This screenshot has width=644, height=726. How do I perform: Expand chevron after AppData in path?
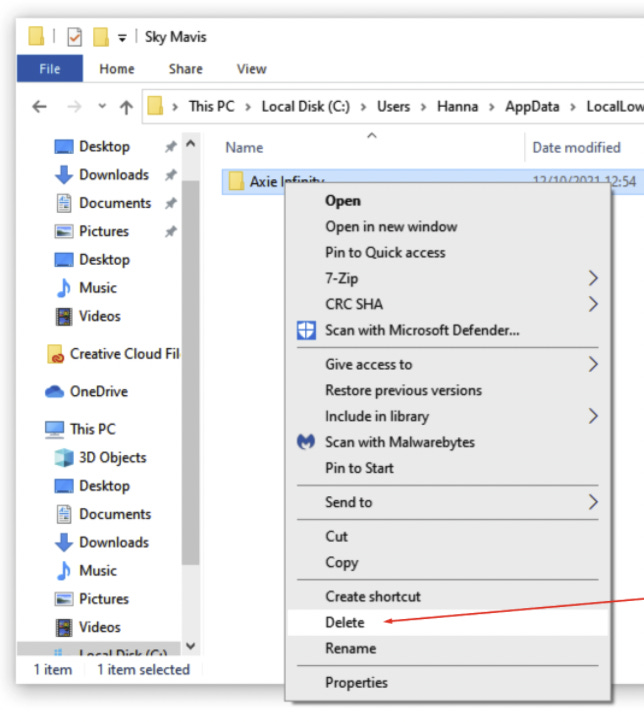573,107
